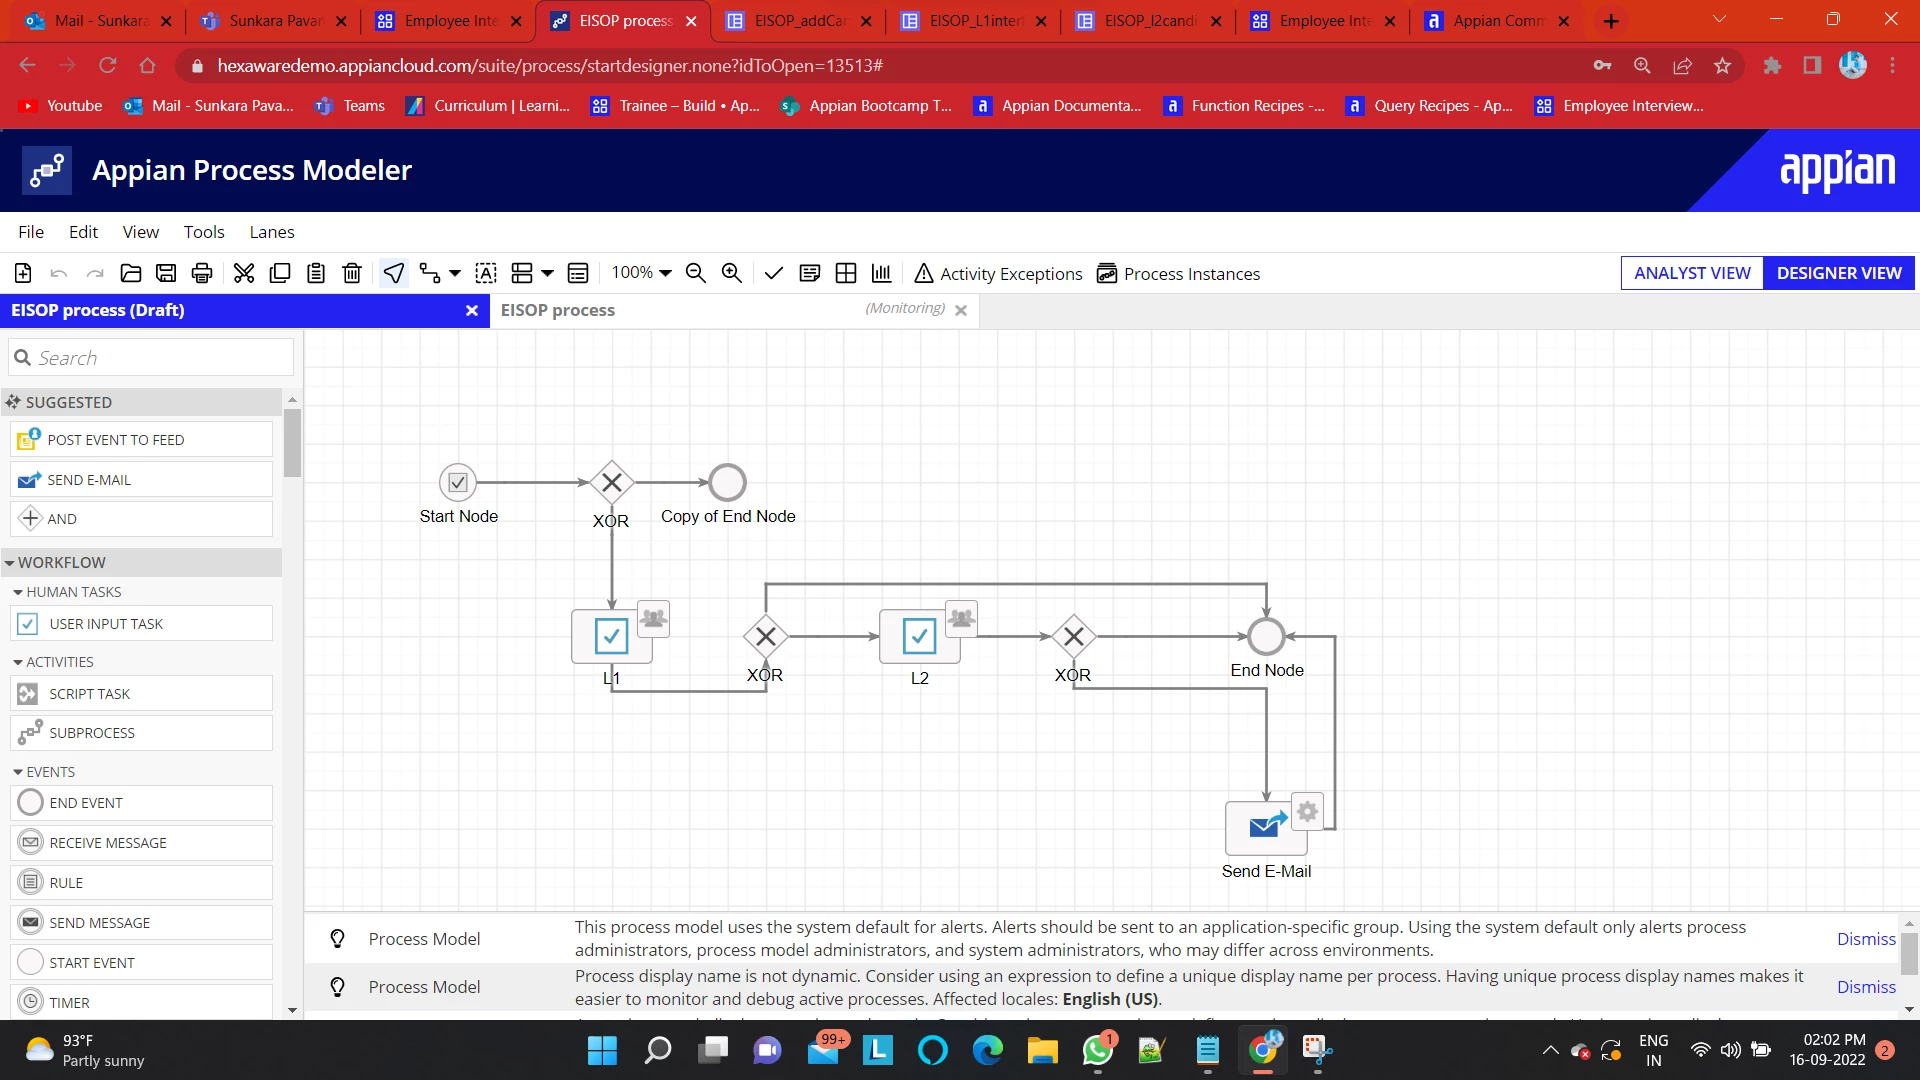Screen dimensions: 1920x1080
Task: Select the End Node circle
Action: 1266,636
